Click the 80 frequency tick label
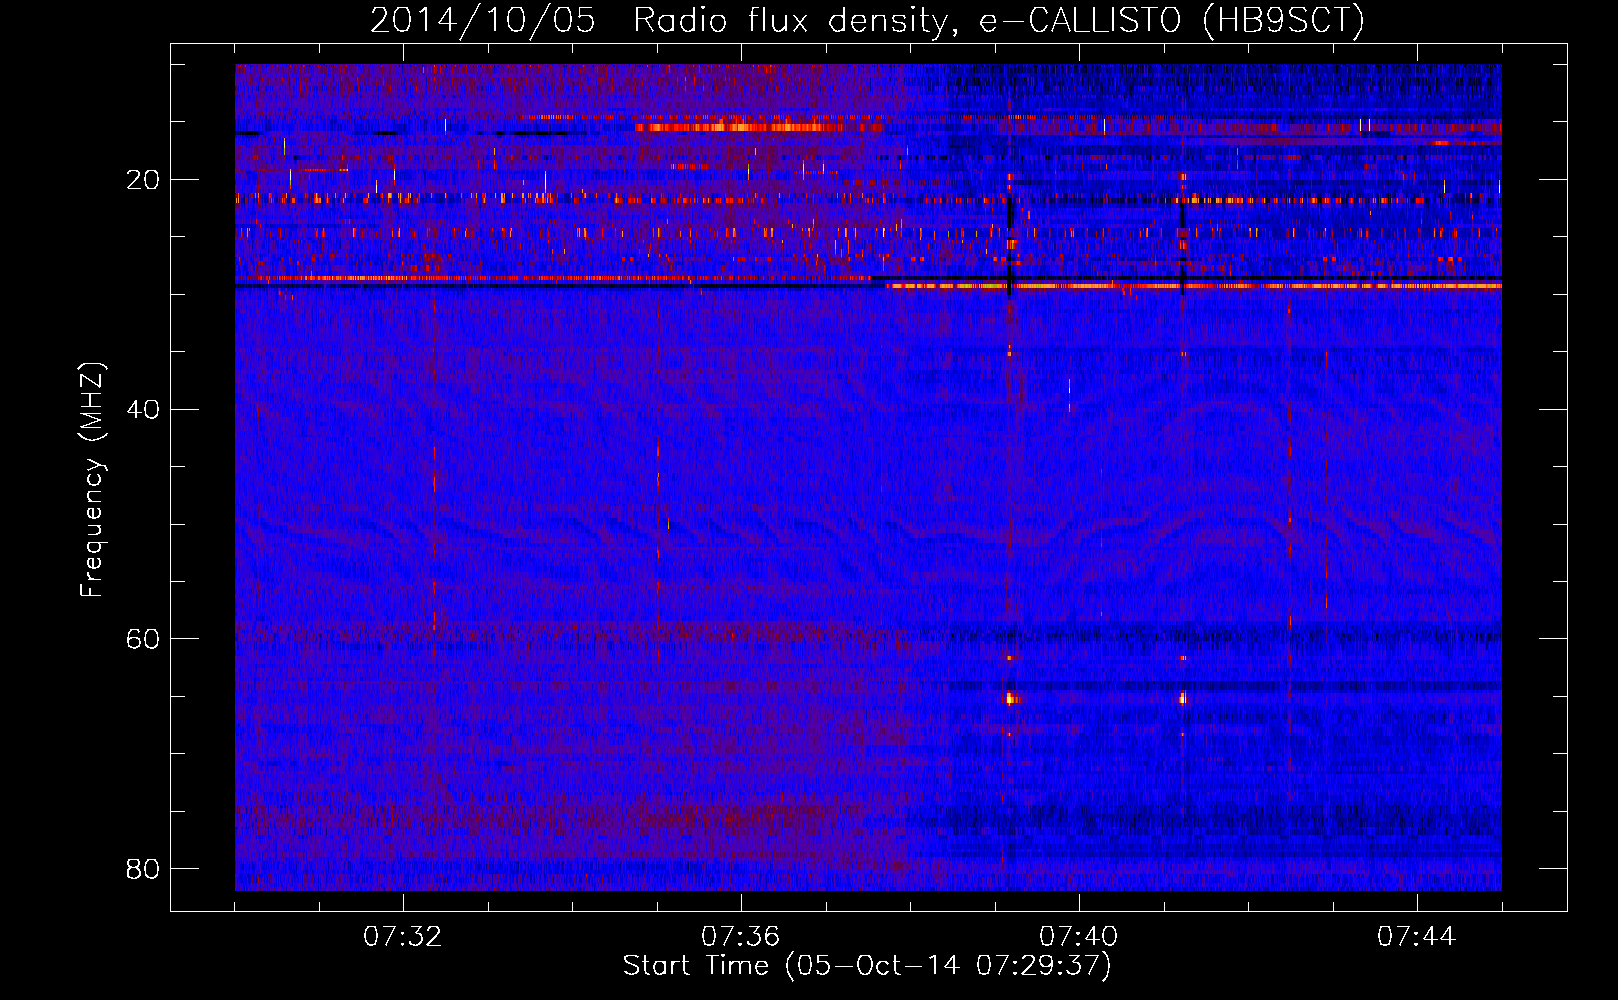1618x1000 pixels. [x=143, y=868]
